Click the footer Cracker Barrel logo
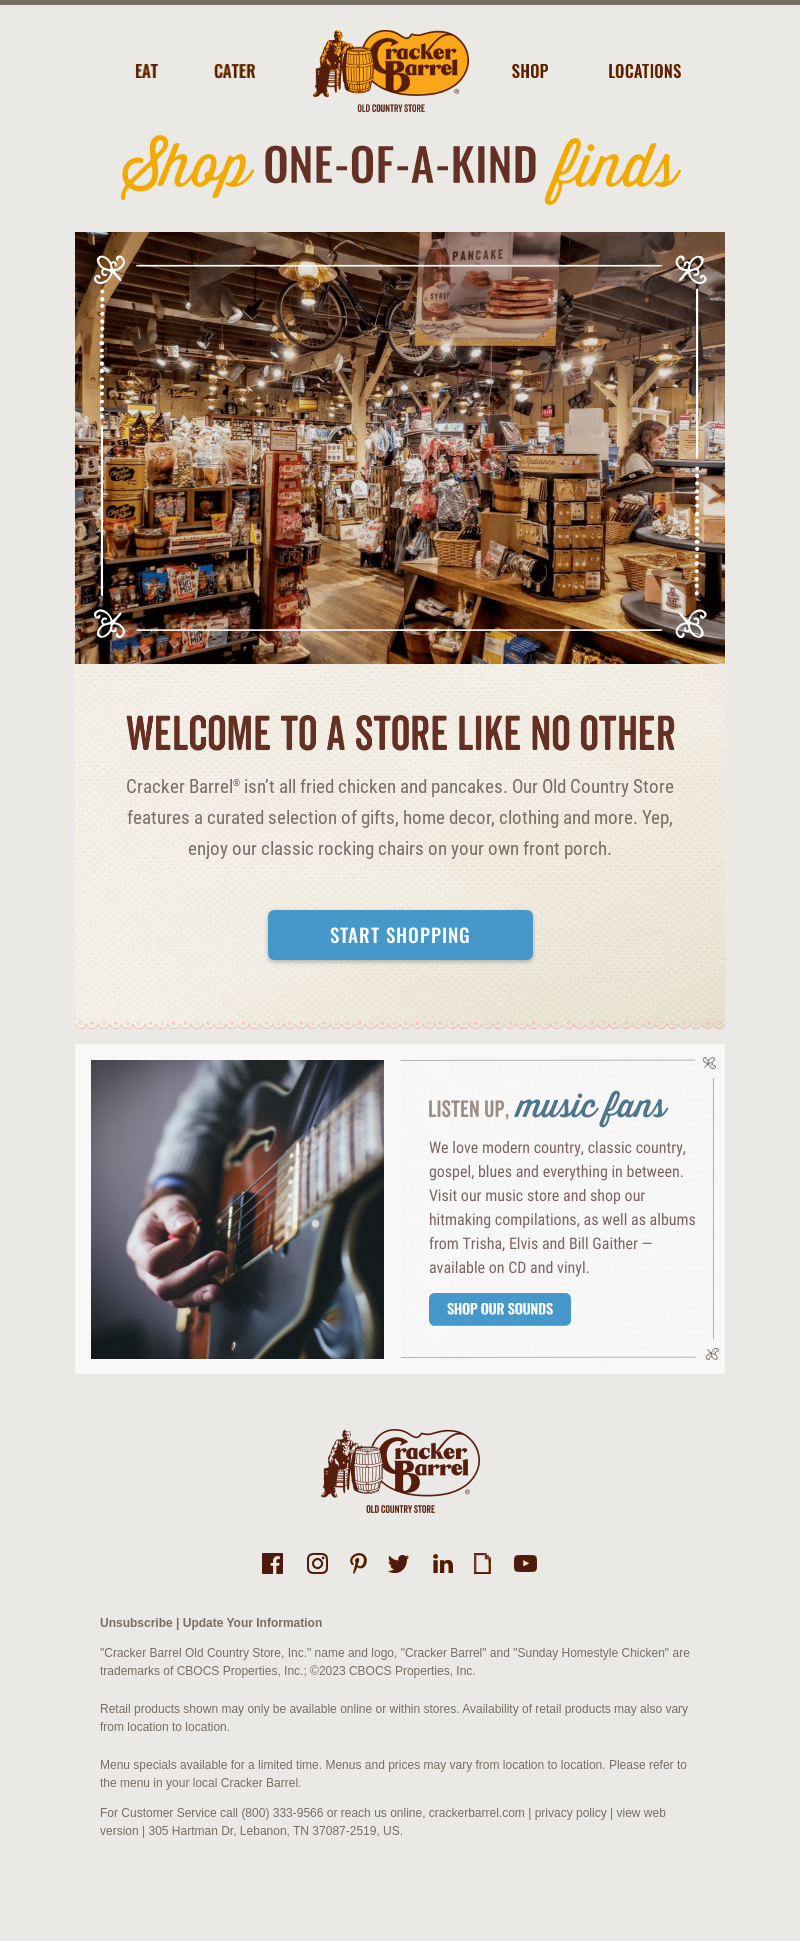The image size is (800, 1941). coord(400,1471)
